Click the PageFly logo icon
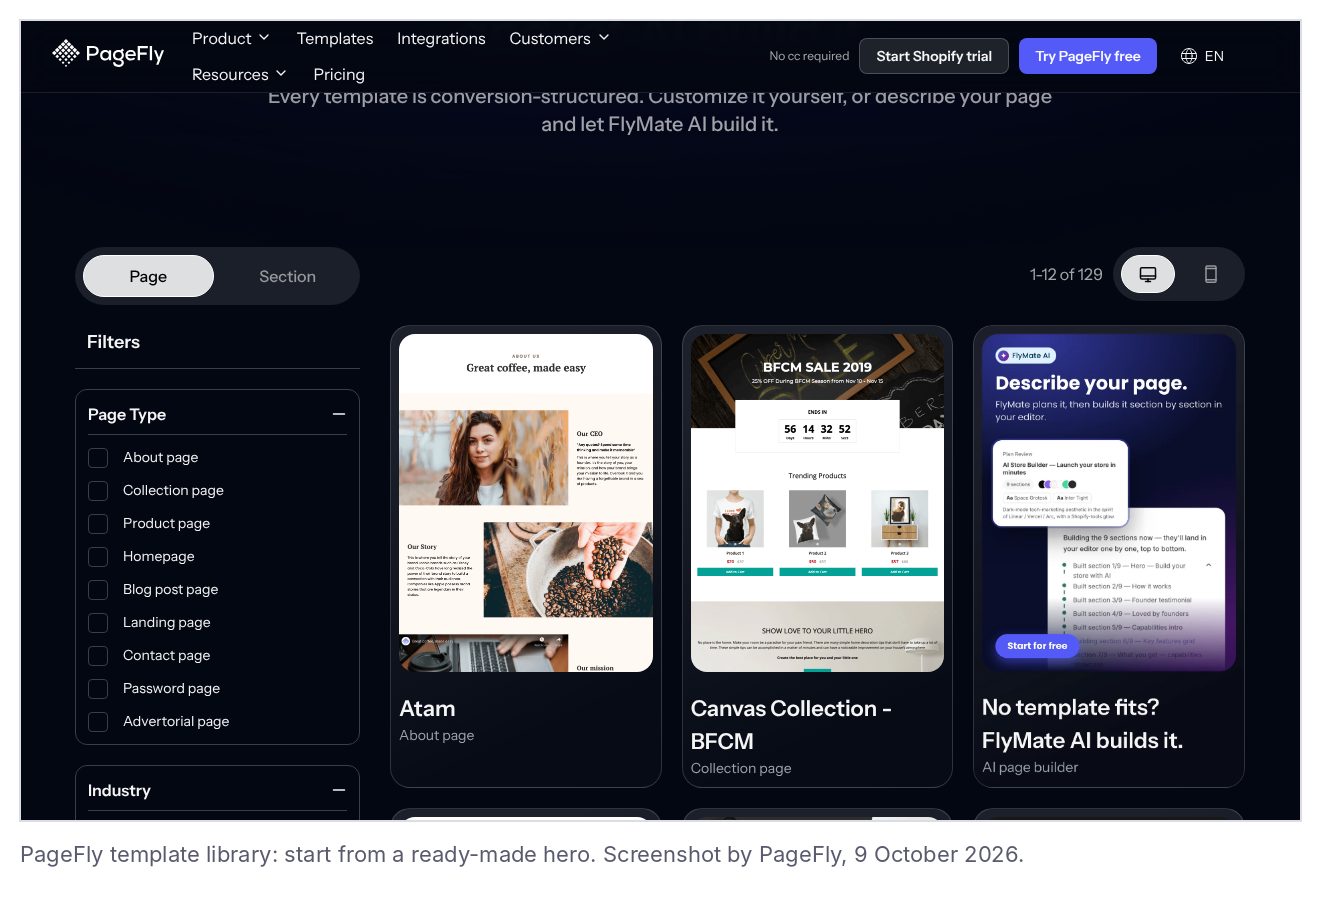This screenshot has width=1320, height=900. tap(65, 53)
